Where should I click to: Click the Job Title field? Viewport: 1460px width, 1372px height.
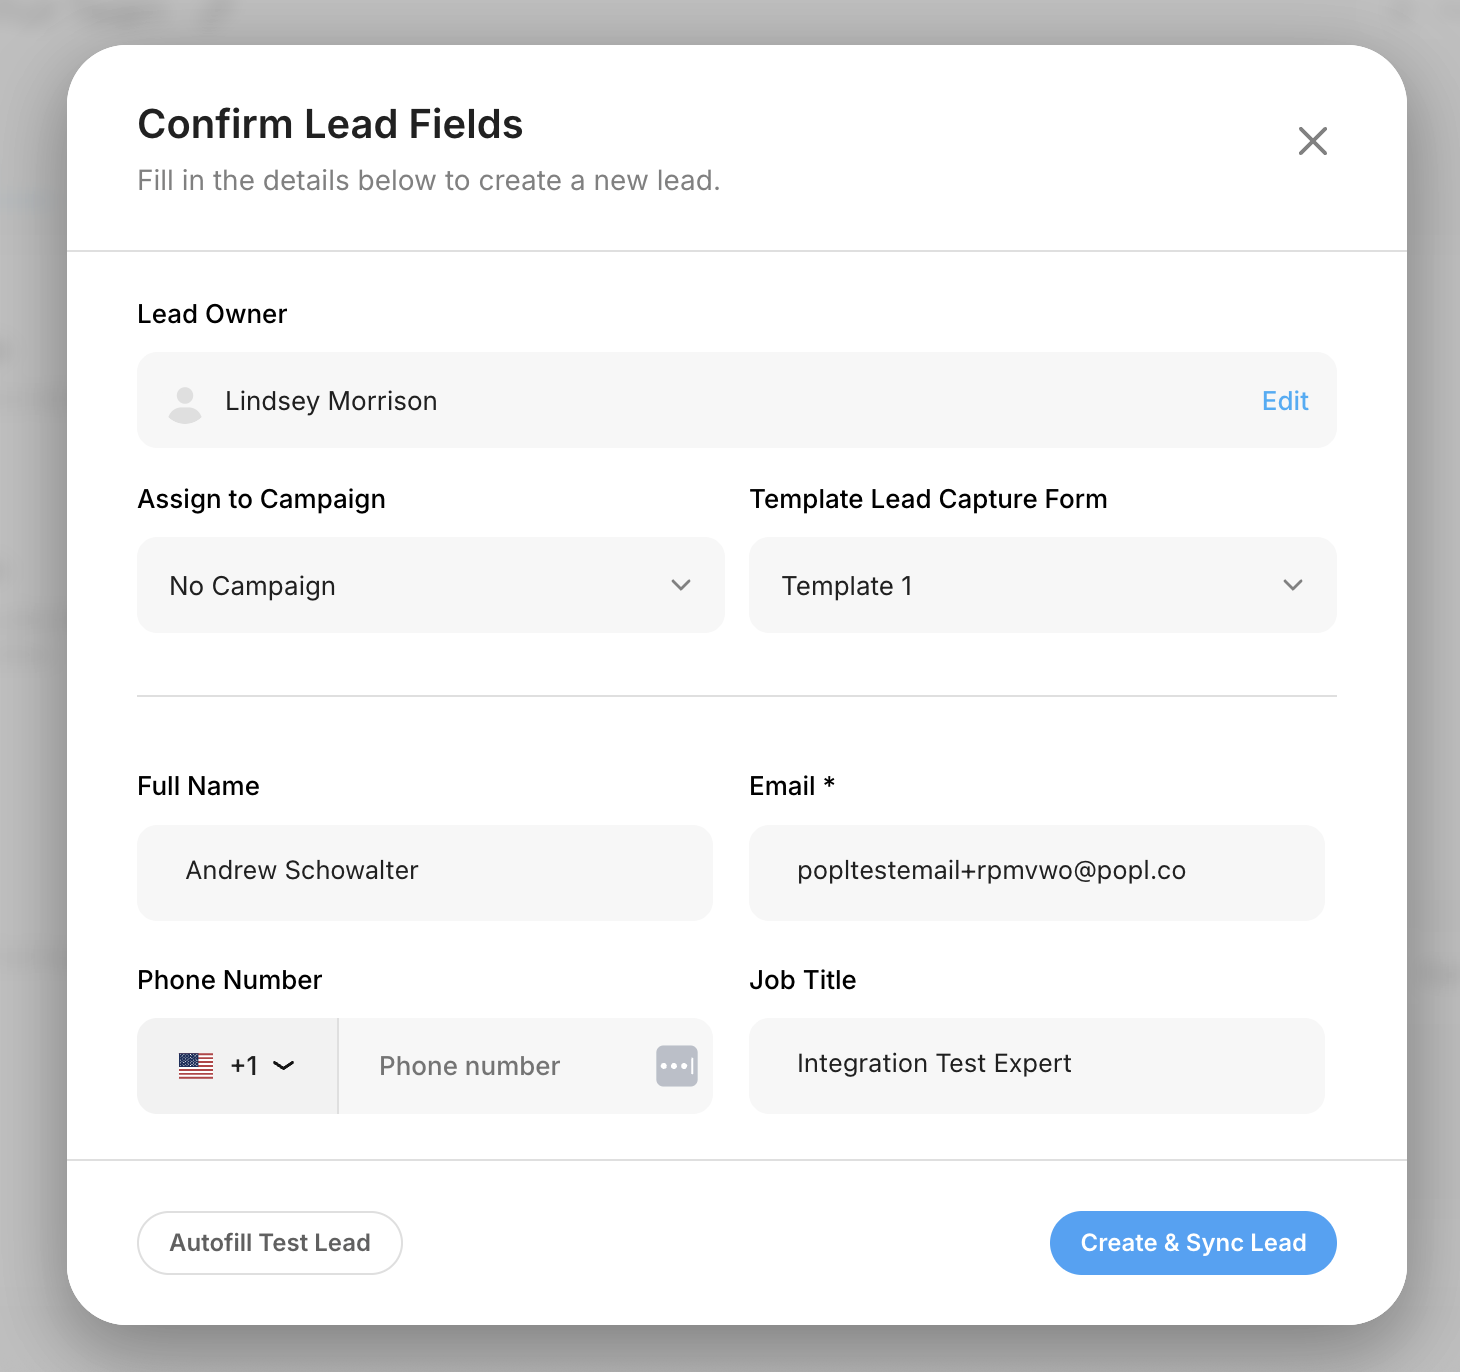tap(1036, 1065)
